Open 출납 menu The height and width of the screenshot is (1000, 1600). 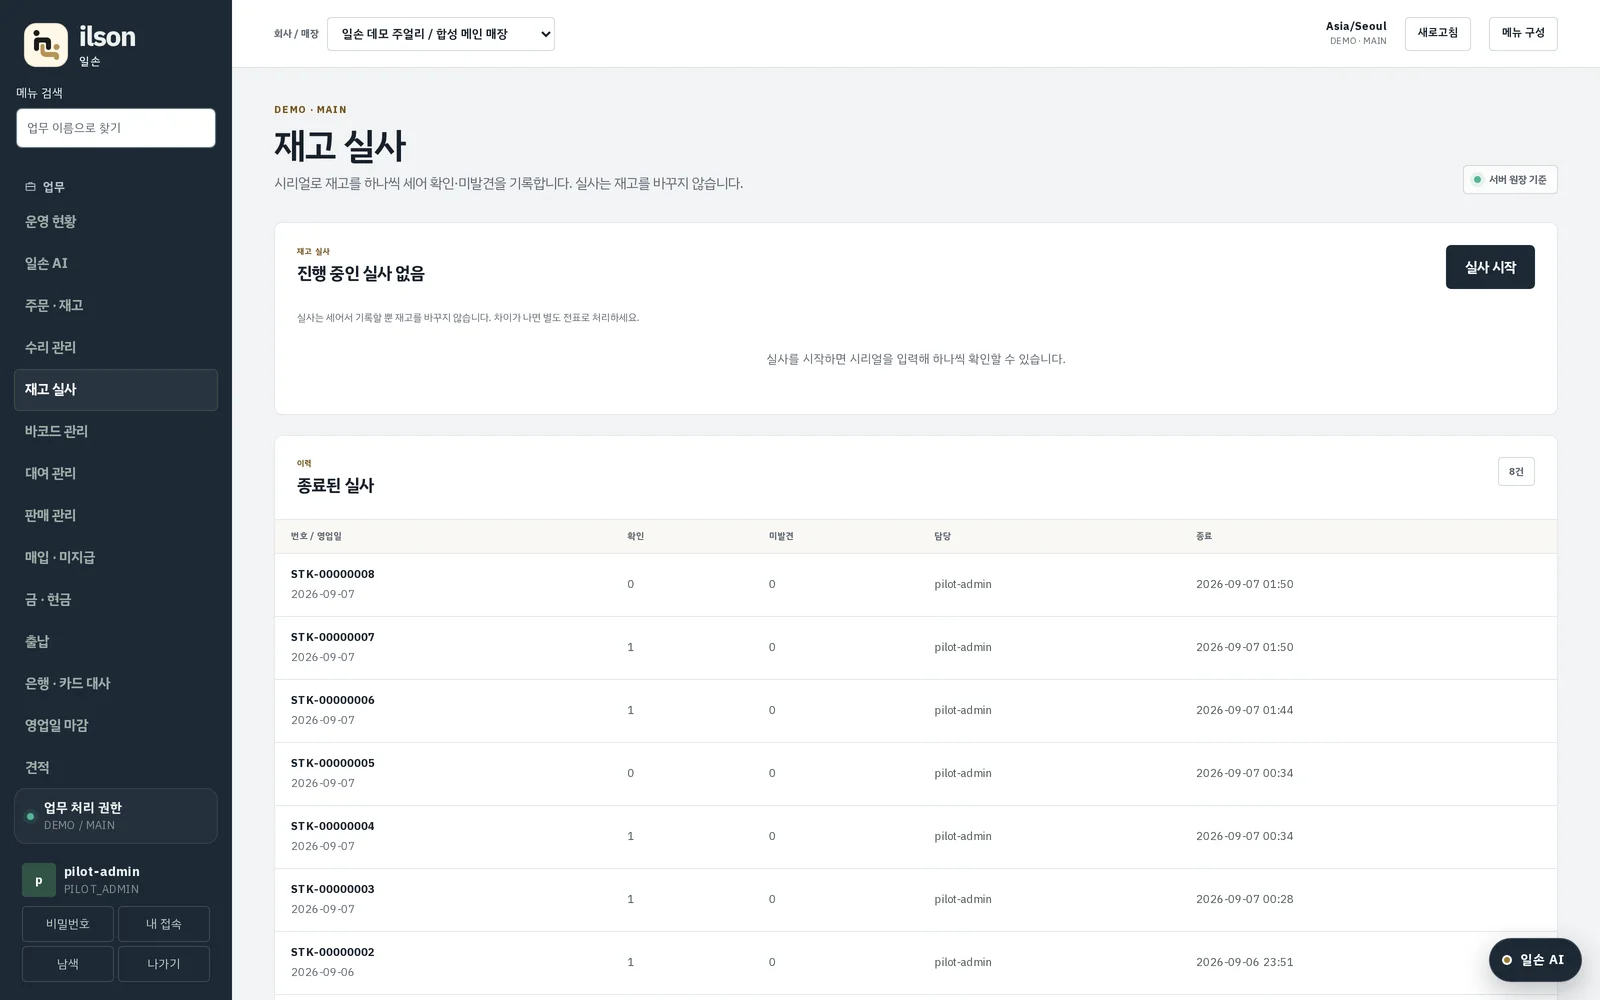coord(116,642)
